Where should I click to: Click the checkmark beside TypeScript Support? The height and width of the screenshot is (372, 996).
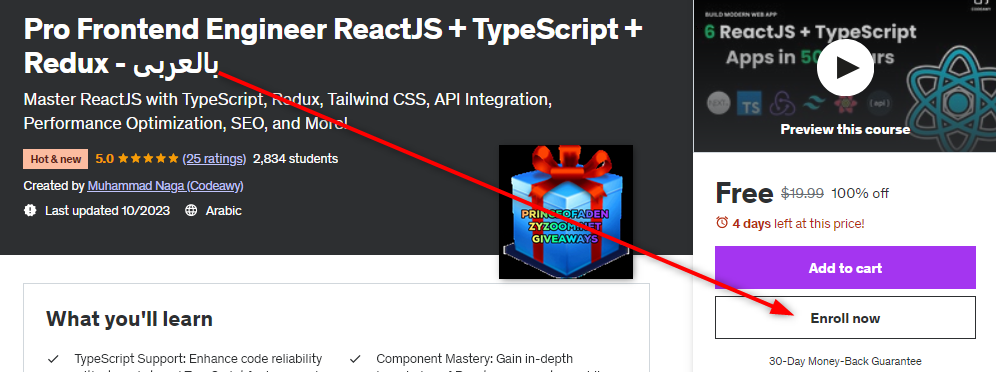53,359
